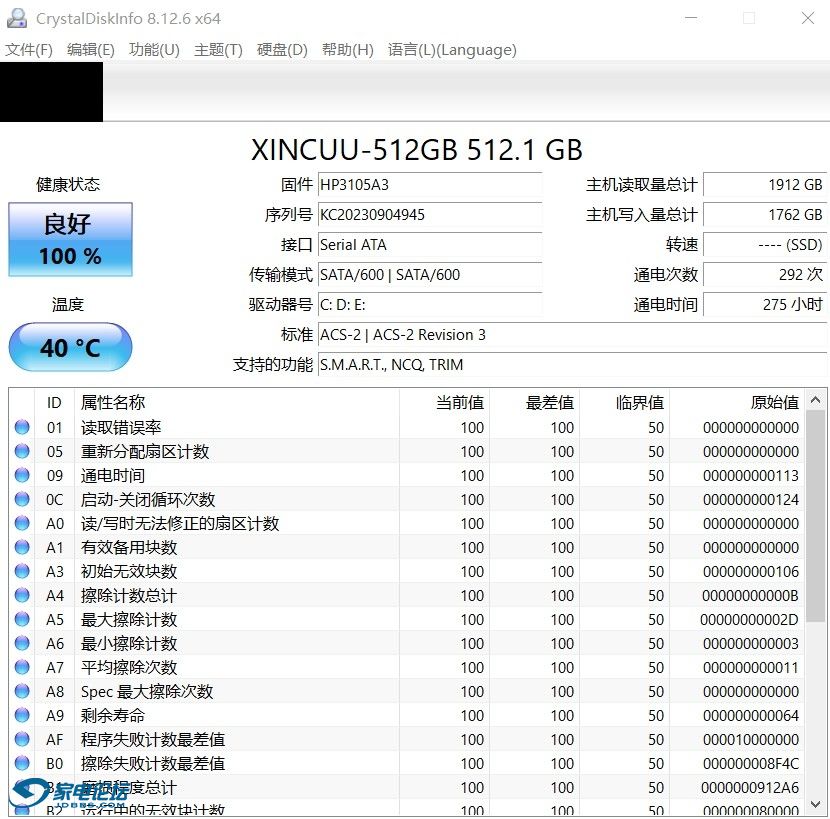830x819 pixels.
Task: Click the 良好 100 % health status button
Action: 70,239
